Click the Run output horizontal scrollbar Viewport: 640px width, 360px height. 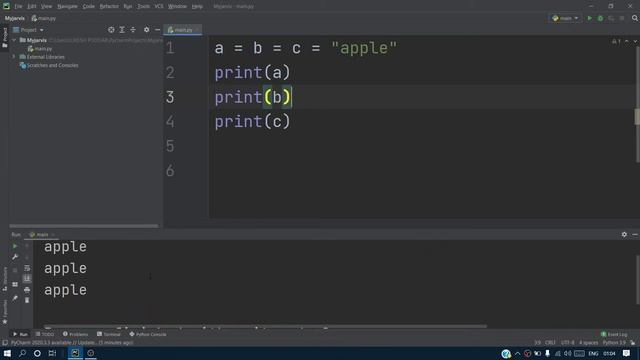265,327
